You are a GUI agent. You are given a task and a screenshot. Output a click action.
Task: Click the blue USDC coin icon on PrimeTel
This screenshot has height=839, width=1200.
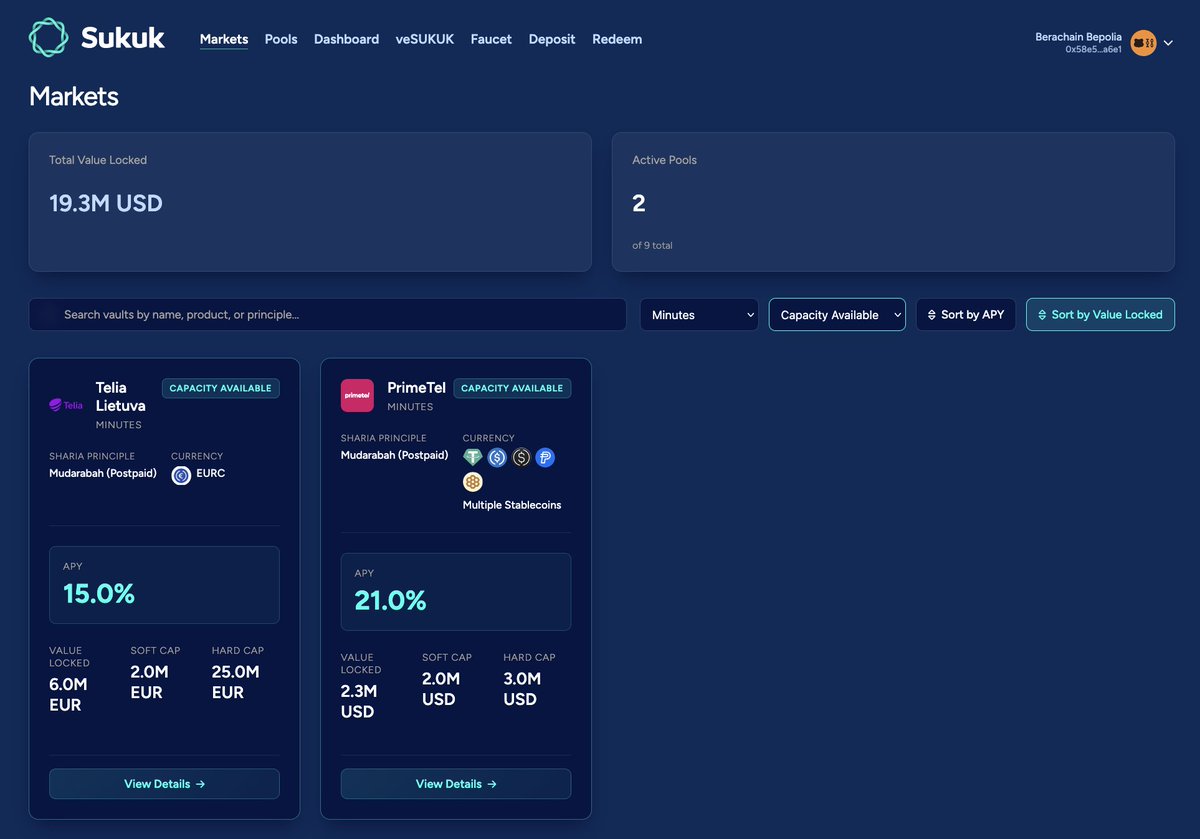point(497,457)
